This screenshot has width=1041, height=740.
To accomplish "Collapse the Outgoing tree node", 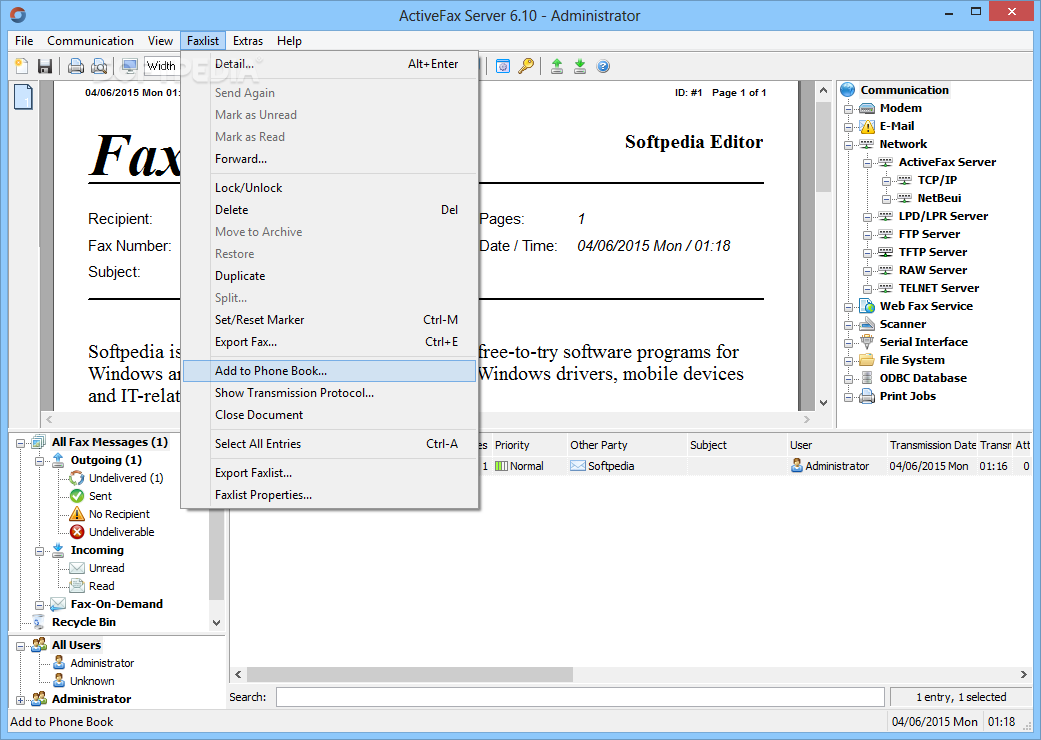I will [x=38, y=461].
